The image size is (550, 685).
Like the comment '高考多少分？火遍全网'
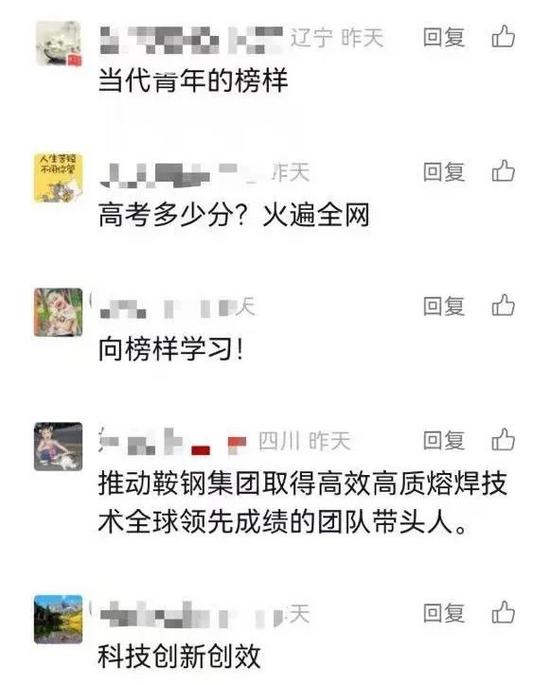[503, 171]
